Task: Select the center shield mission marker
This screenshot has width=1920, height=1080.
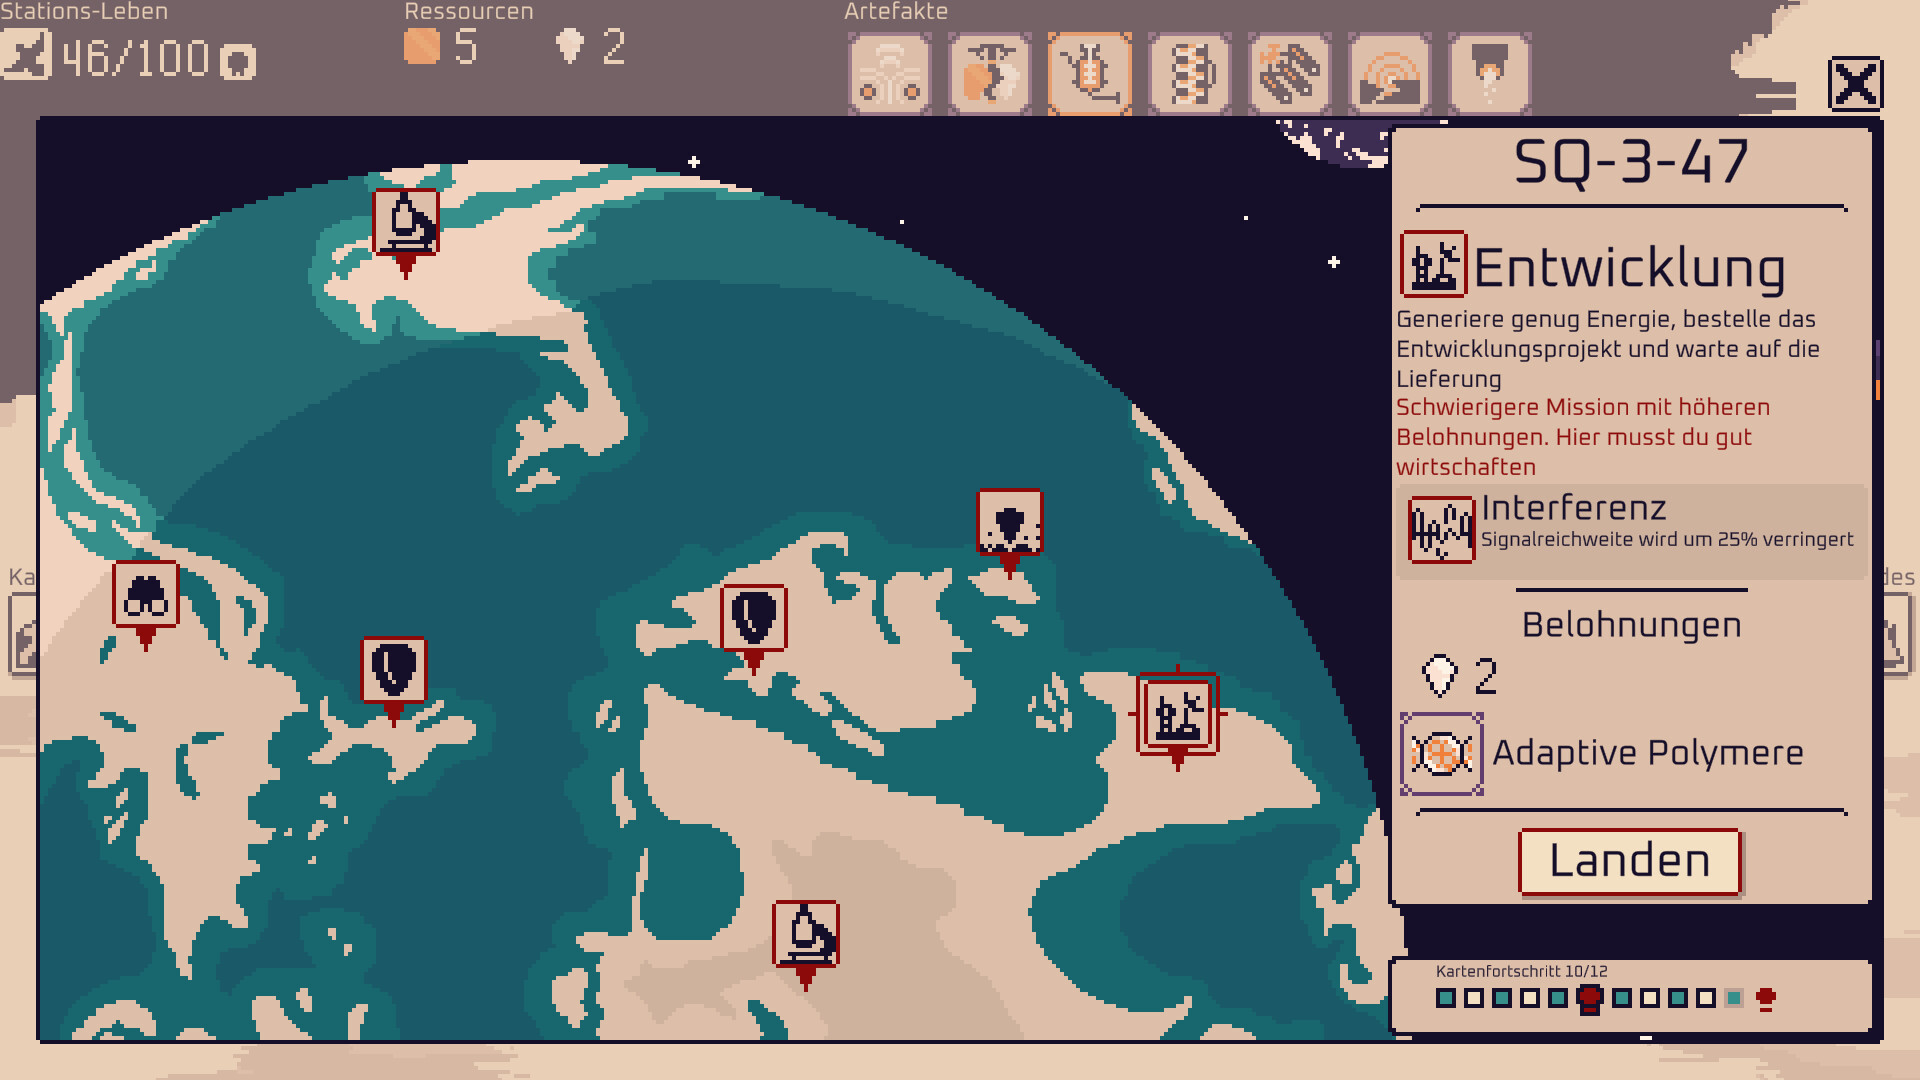Action: (753, 618)
